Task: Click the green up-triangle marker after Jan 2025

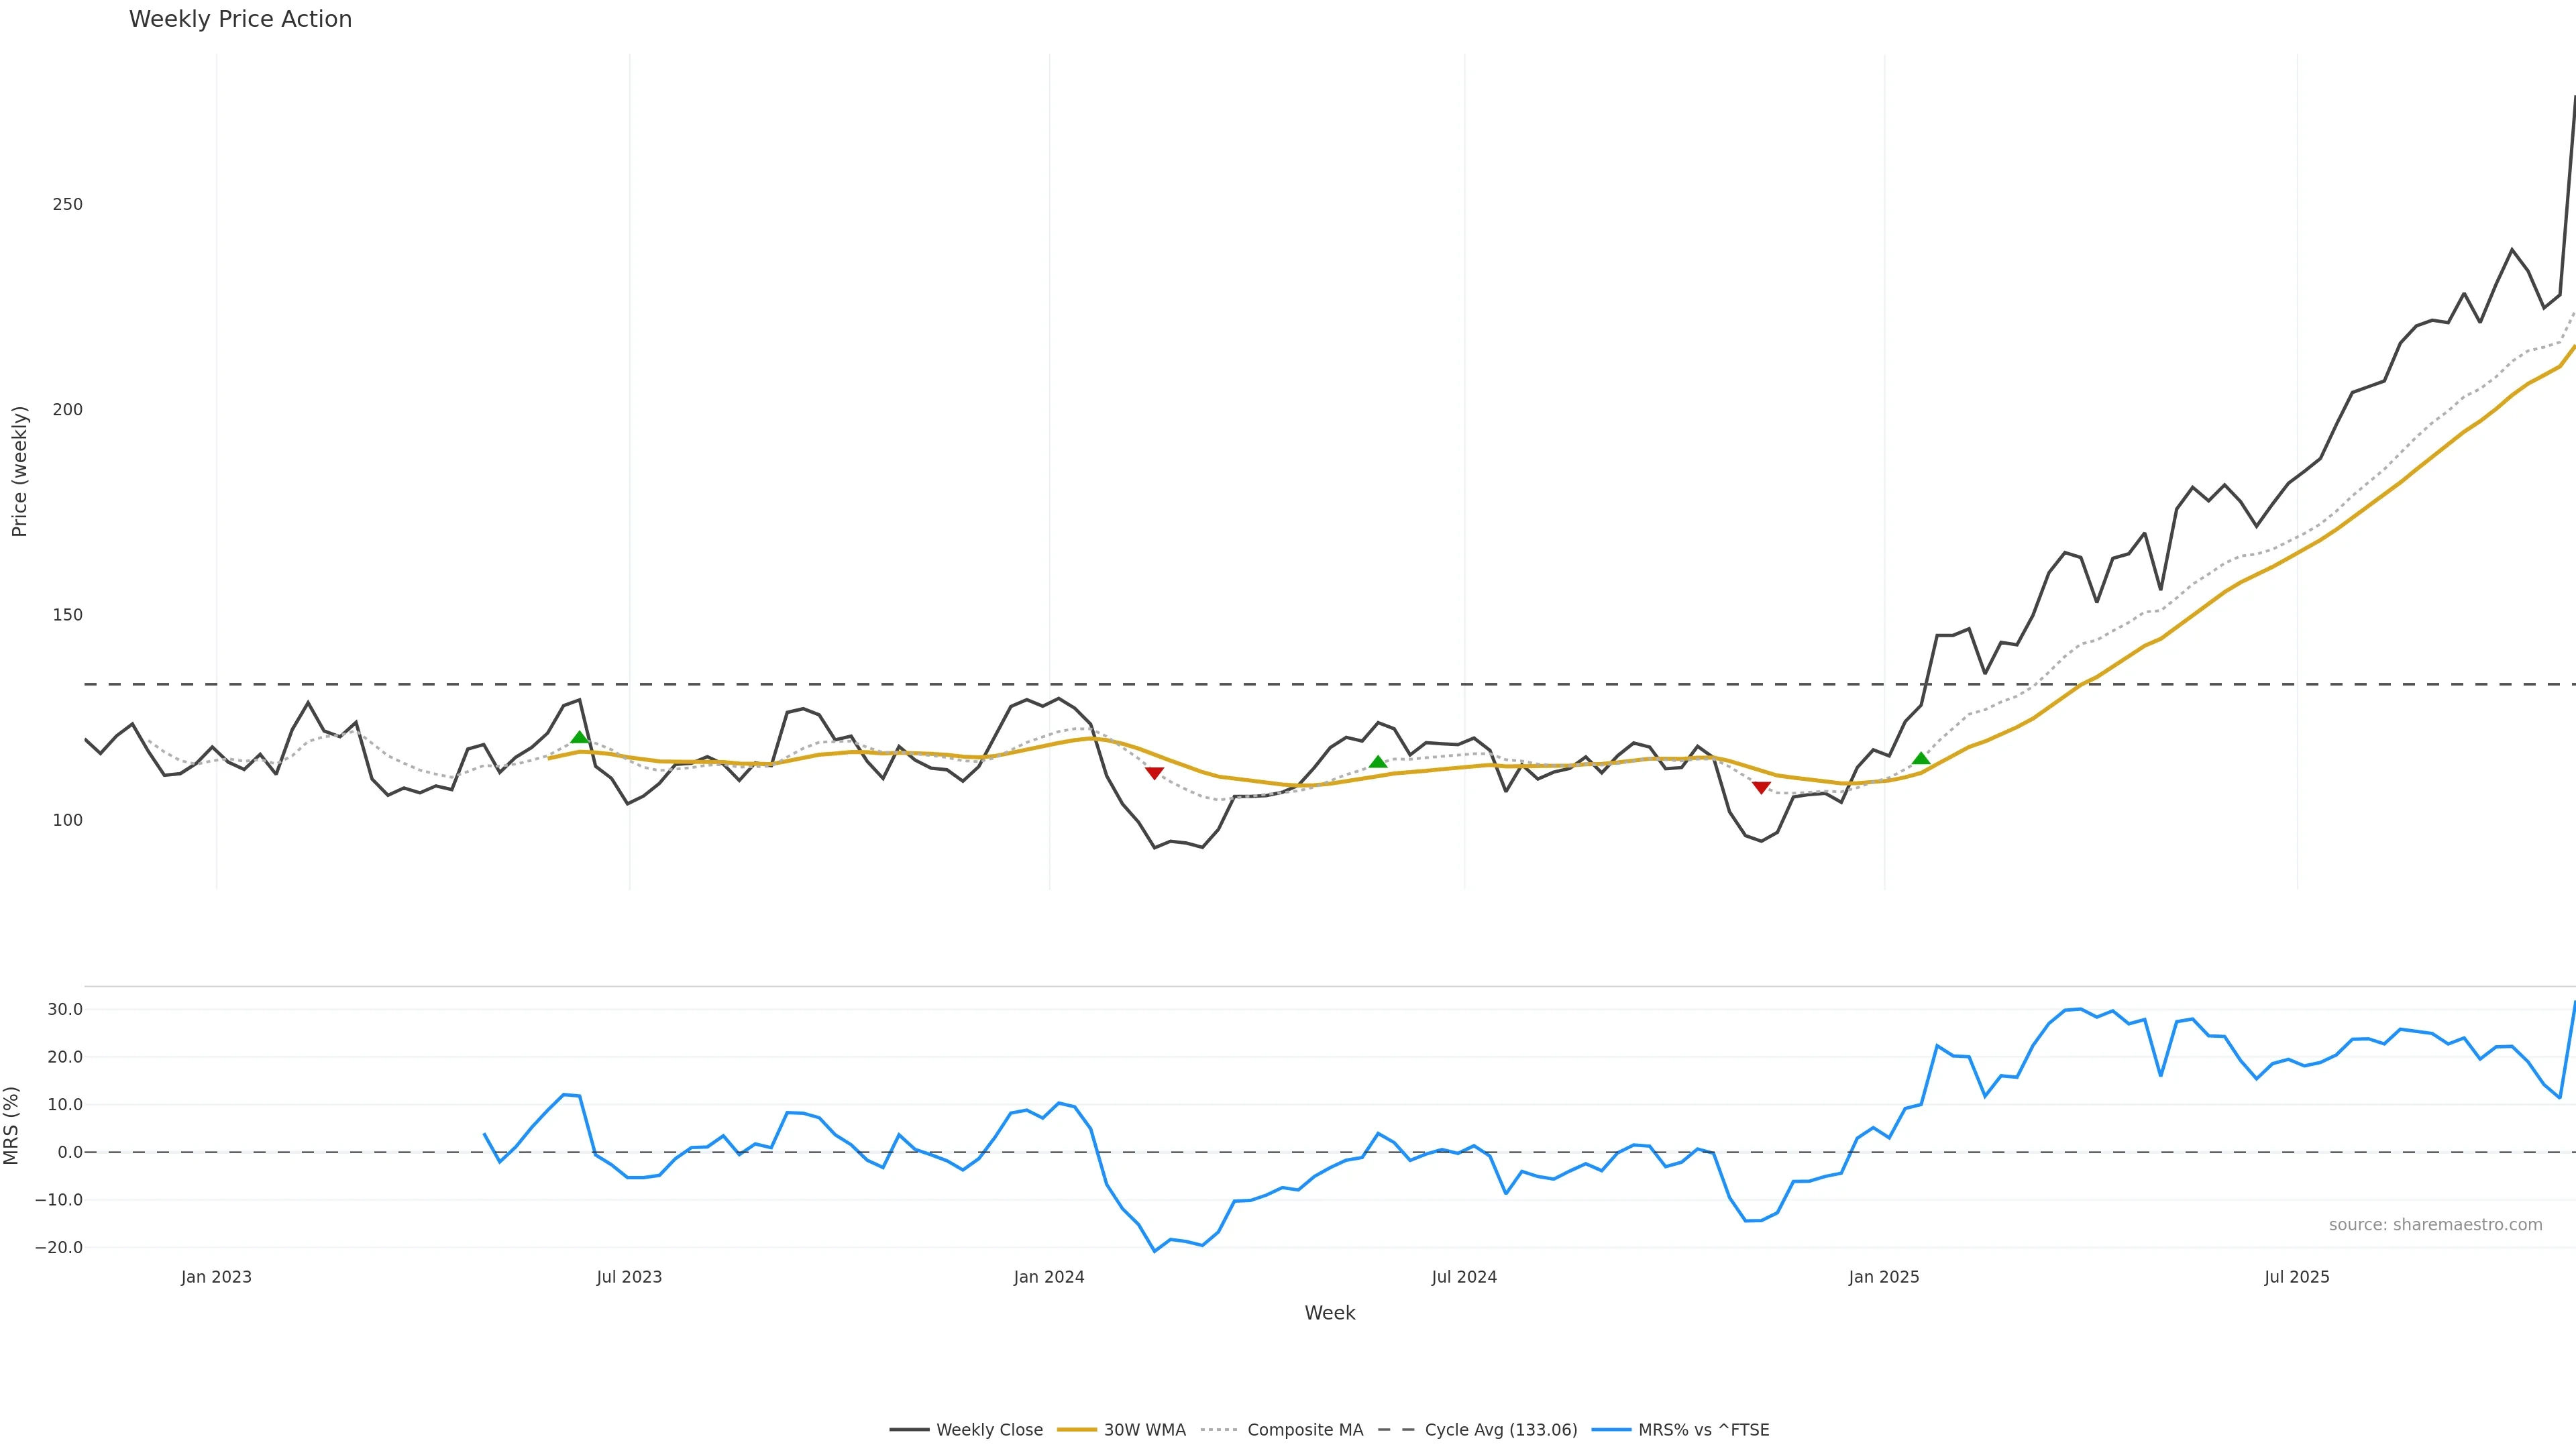Action: [1921, 758]
